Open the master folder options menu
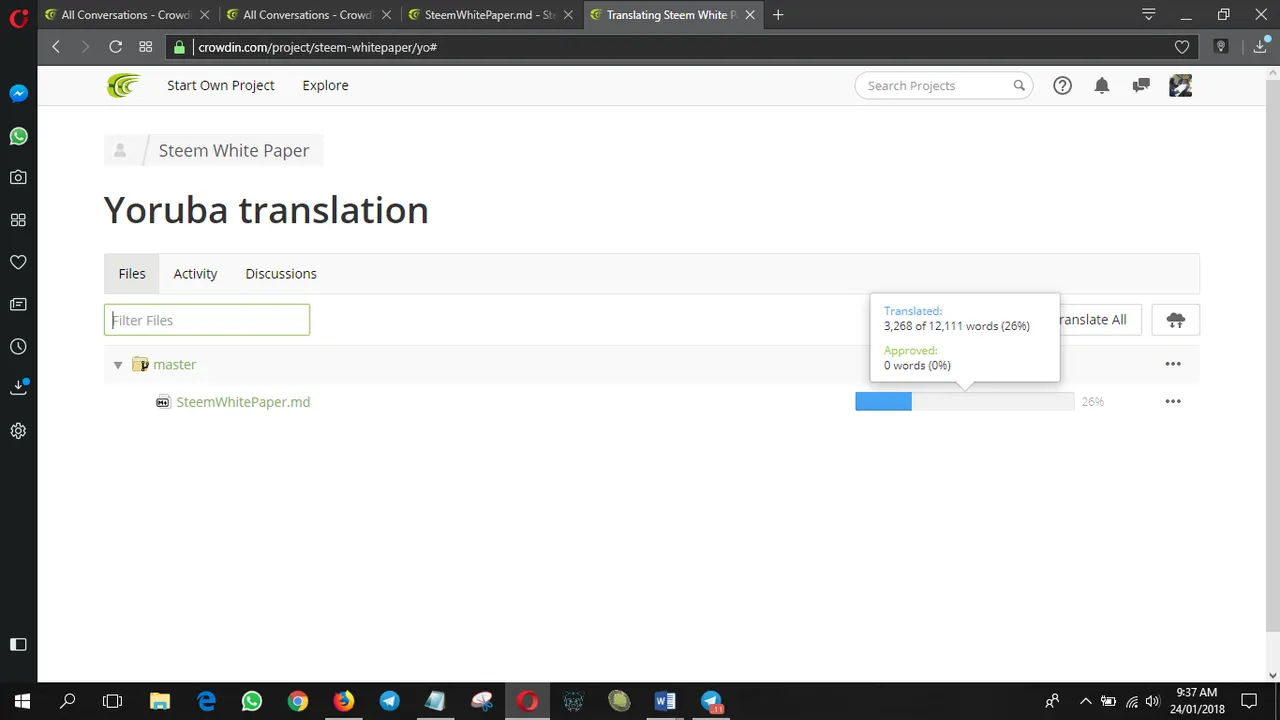Viewport: 1280px width, 720px height. pyautogui.click(x=1173, y=364)
